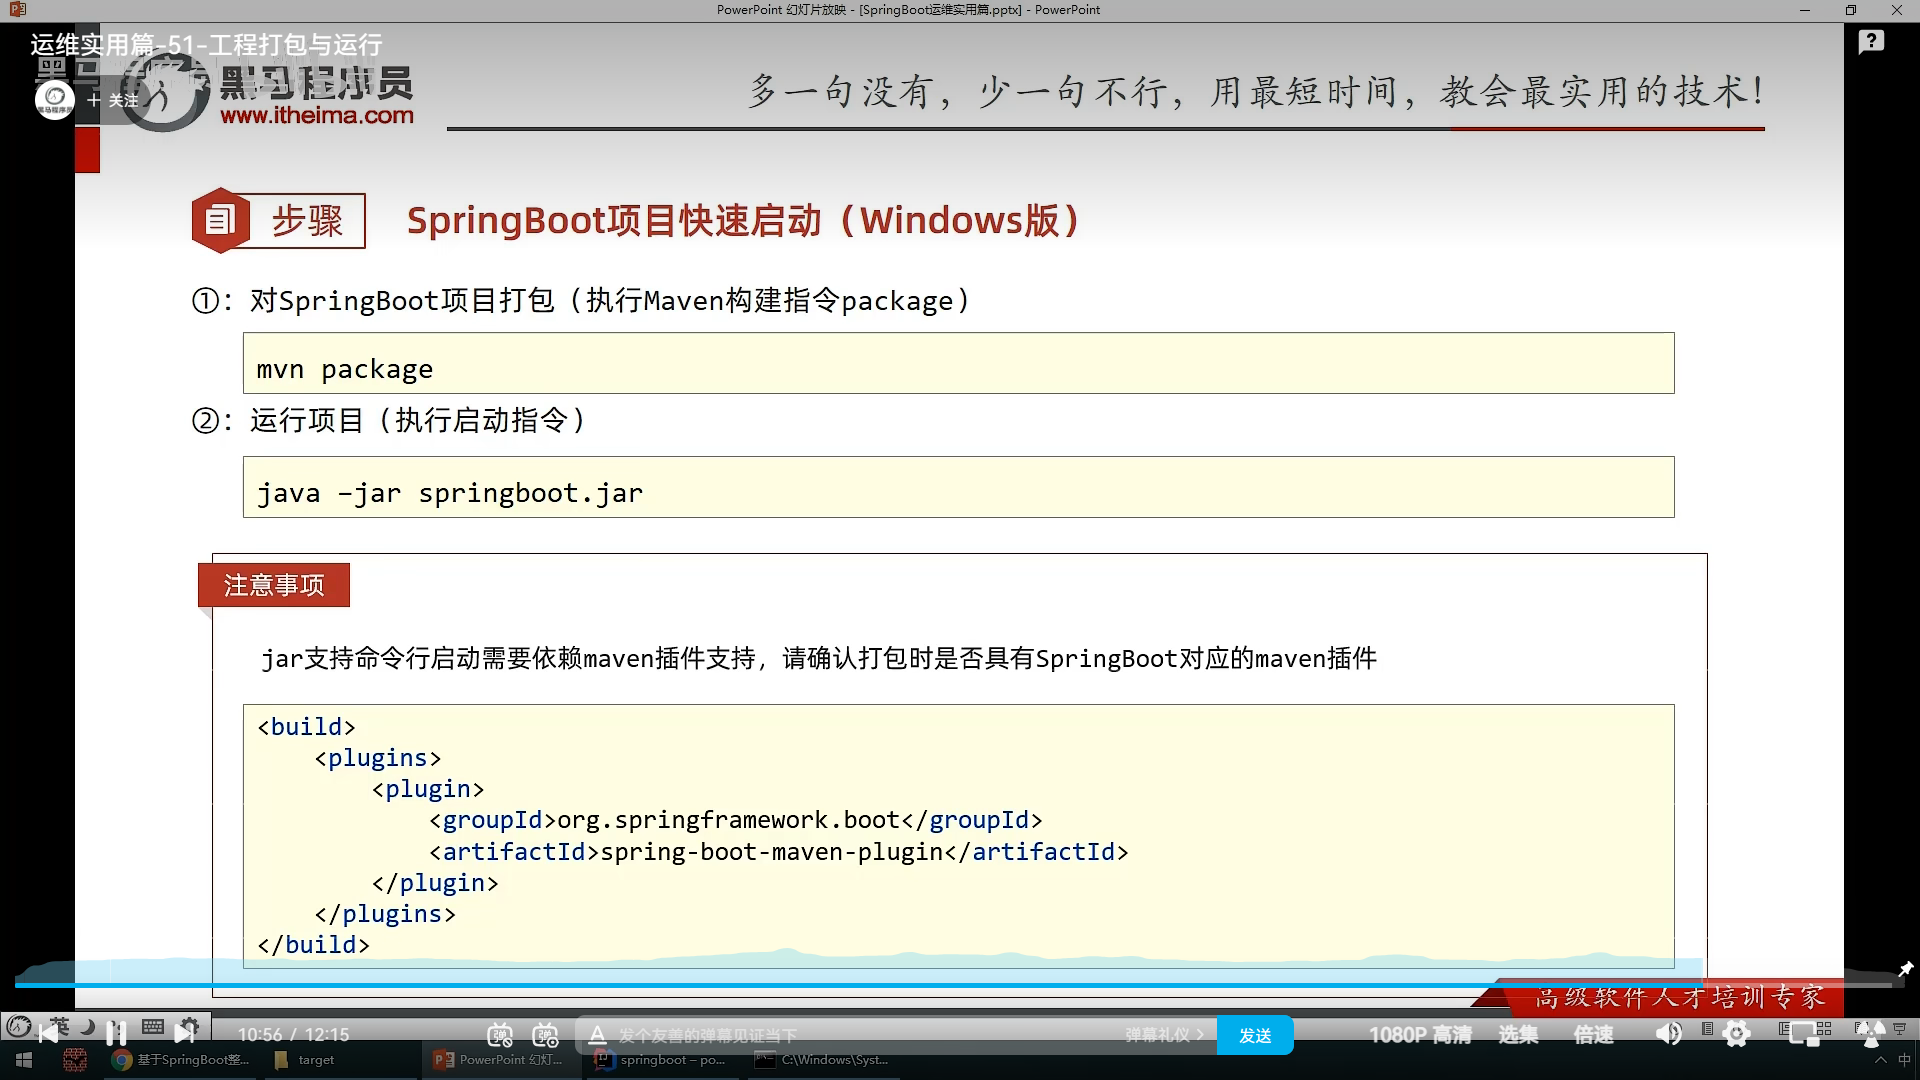Screen dimensions: 1920x1080
Task: Toggle picture-in-picture mode
Action: 1806,1034
